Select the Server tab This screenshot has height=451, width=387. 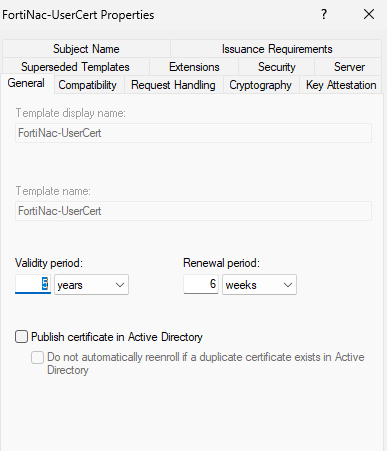(x=349, y=67)
